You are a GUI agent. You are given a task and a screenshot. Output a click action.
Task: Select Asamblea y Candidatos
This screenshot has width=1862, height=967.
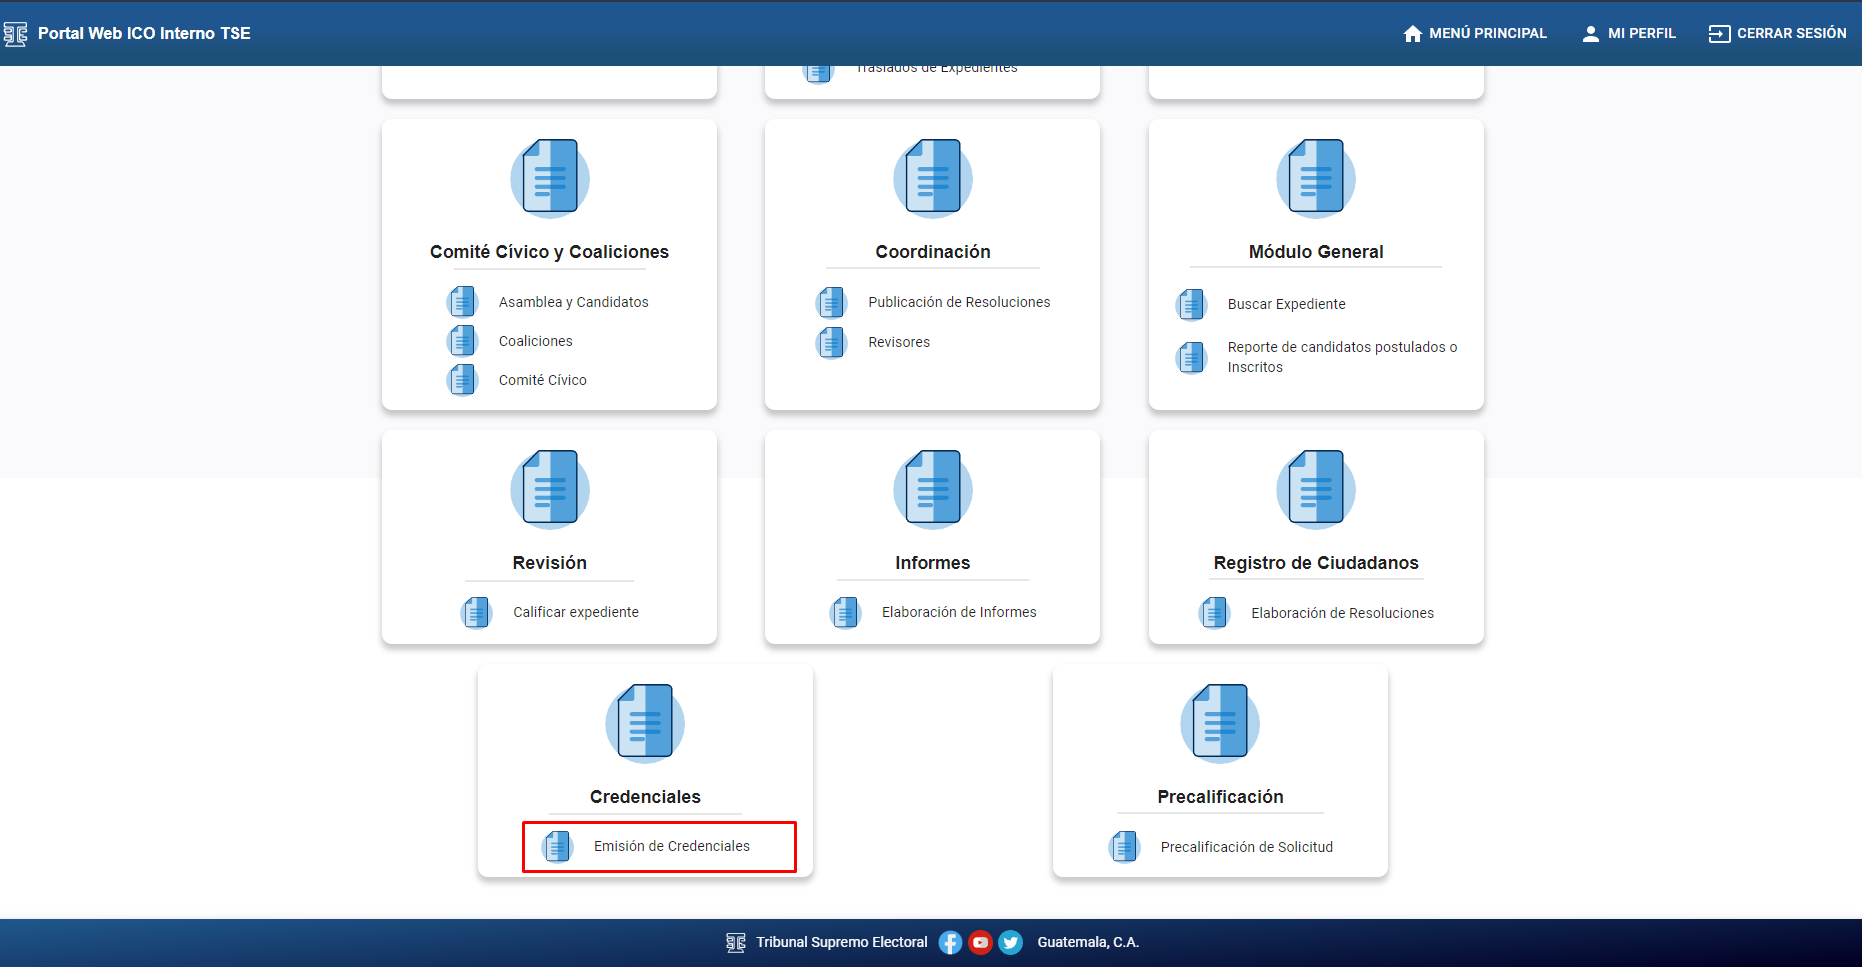[x=573, y=302]
